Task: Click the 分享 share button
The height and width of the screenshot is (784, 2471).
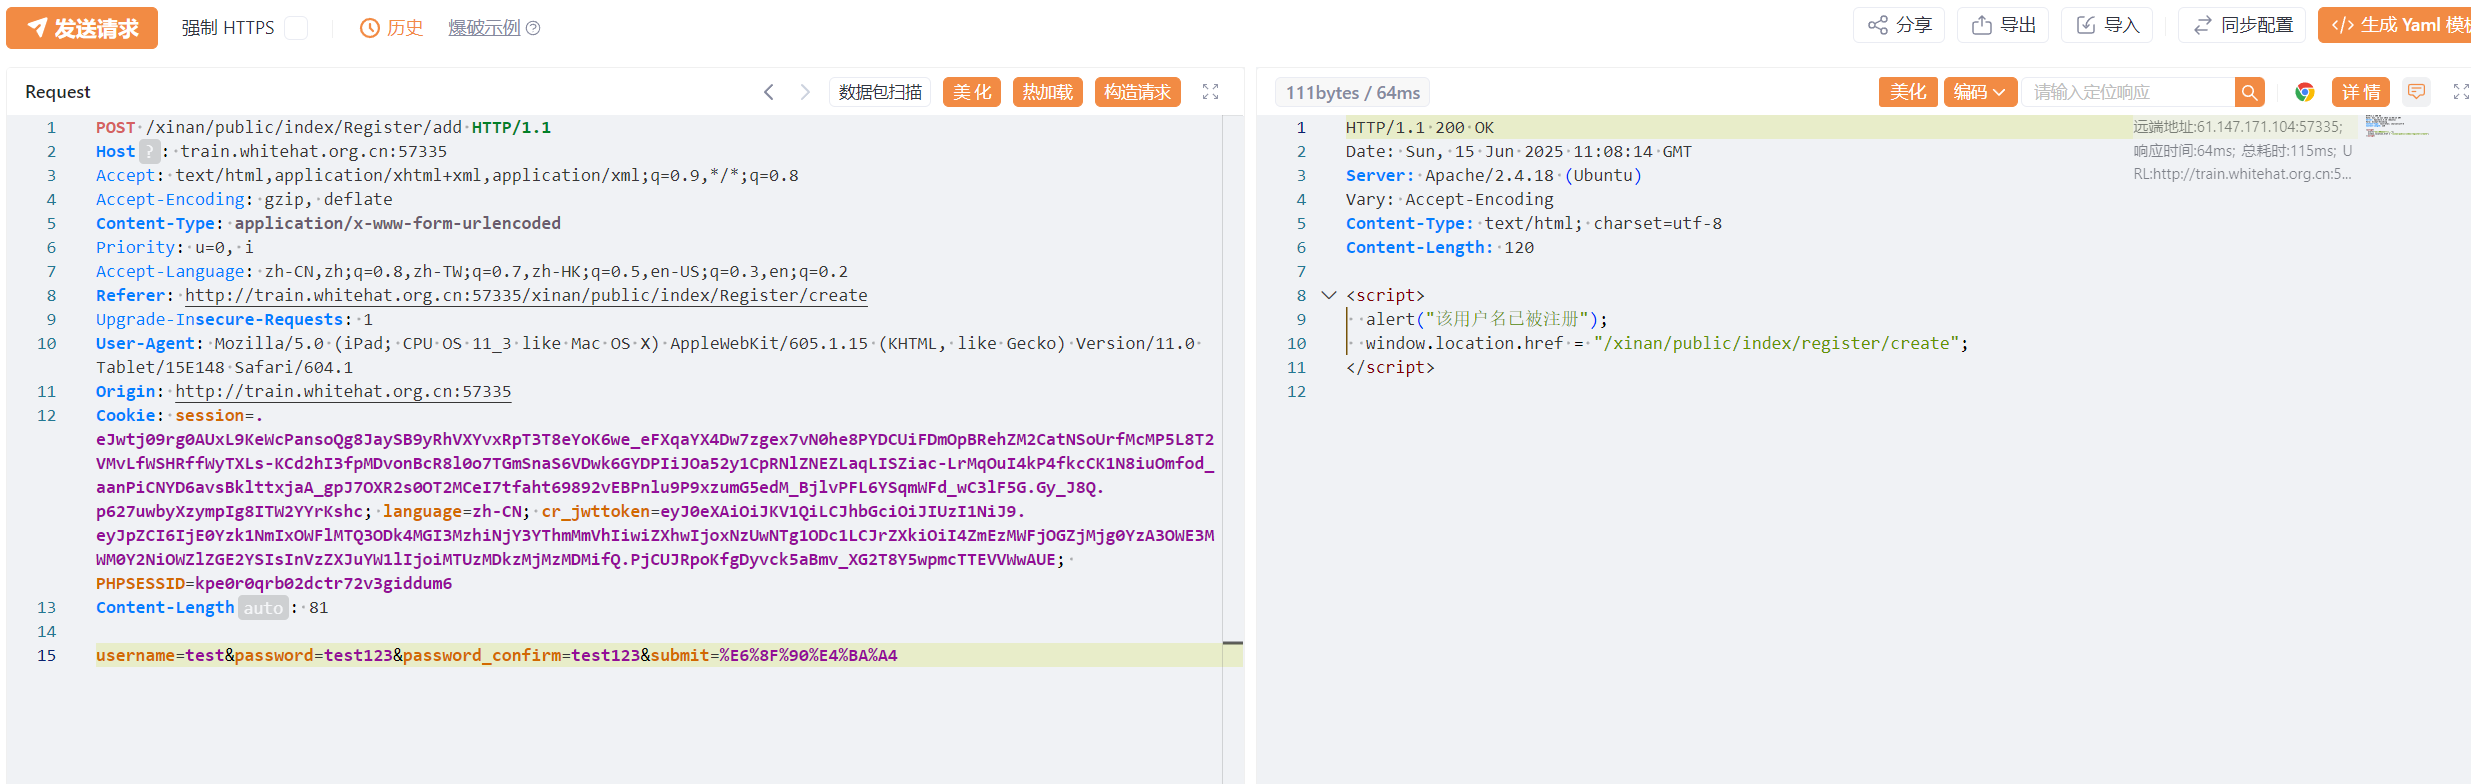Action: 1899,25
